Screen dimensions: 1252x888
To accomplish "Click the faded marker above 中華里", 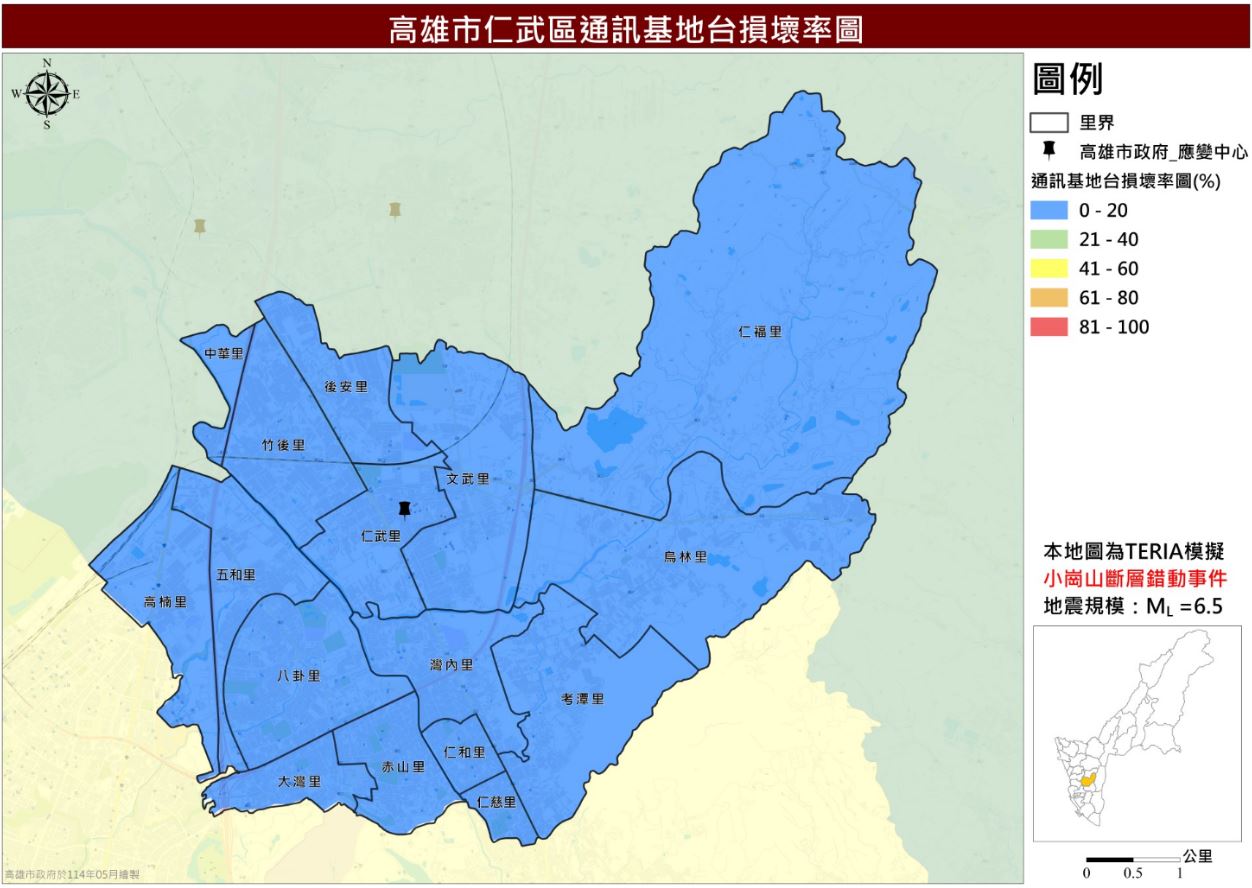I will coord(201,227).
